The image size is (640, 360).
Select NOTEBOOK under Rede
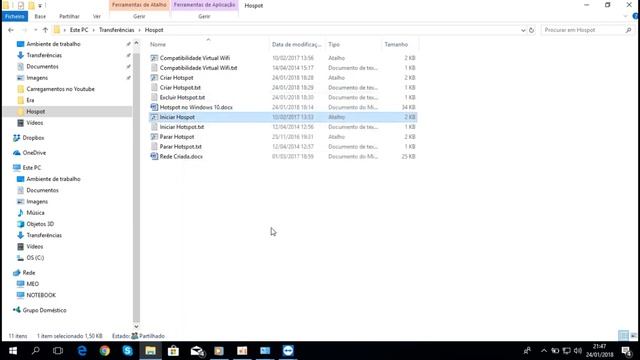[41, 295]
